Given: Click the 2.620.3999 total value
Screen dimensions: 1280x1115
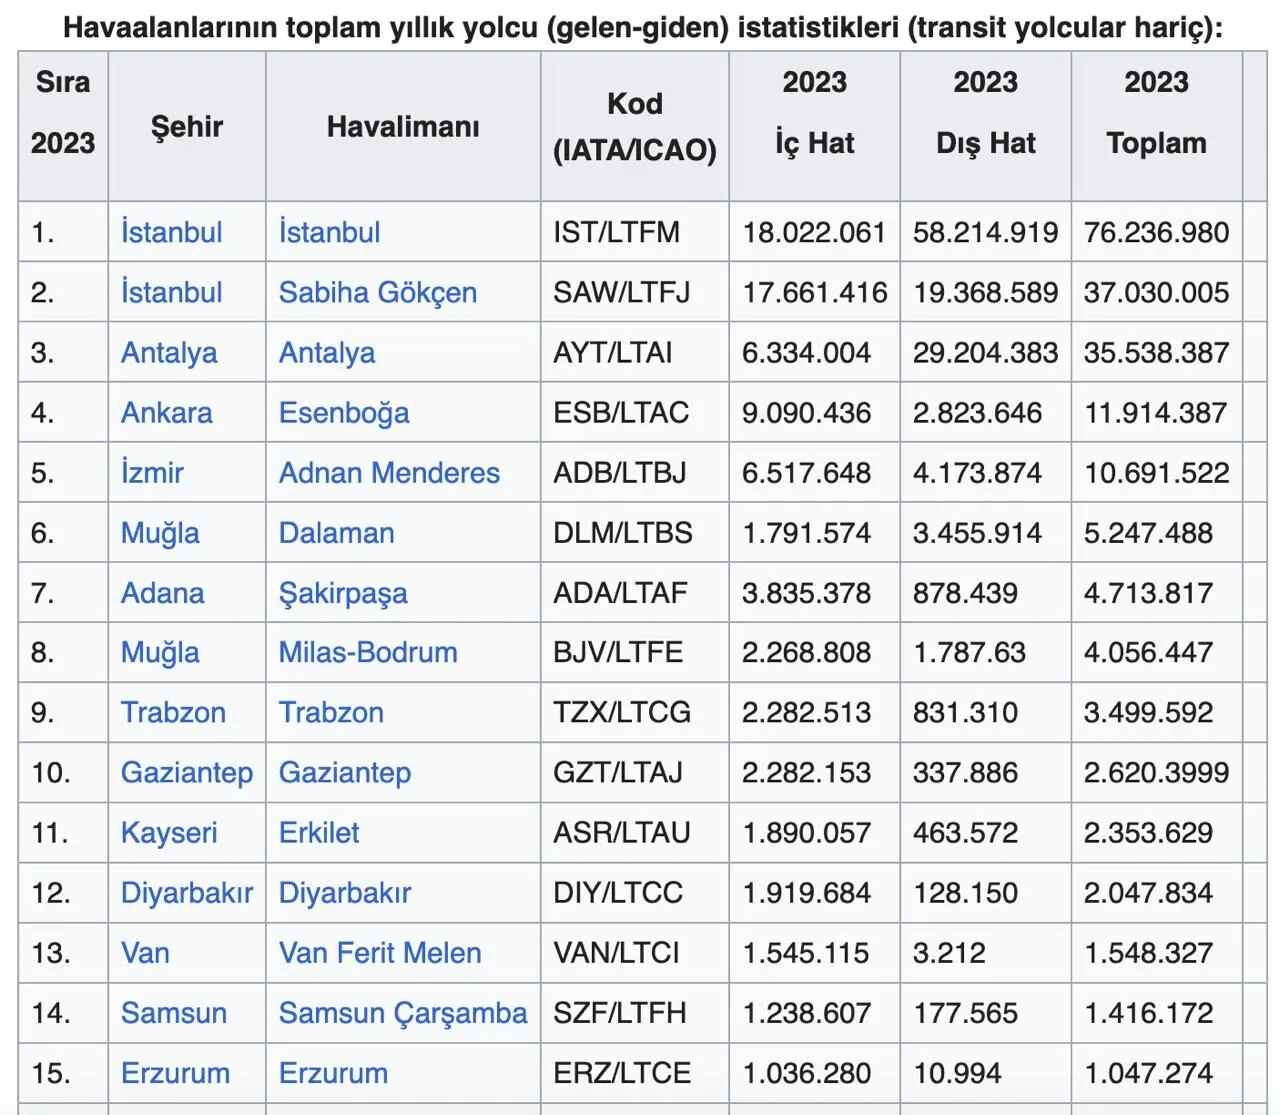Looking at the screenshot, I should pyautogui.click(x=1156, y=772).
